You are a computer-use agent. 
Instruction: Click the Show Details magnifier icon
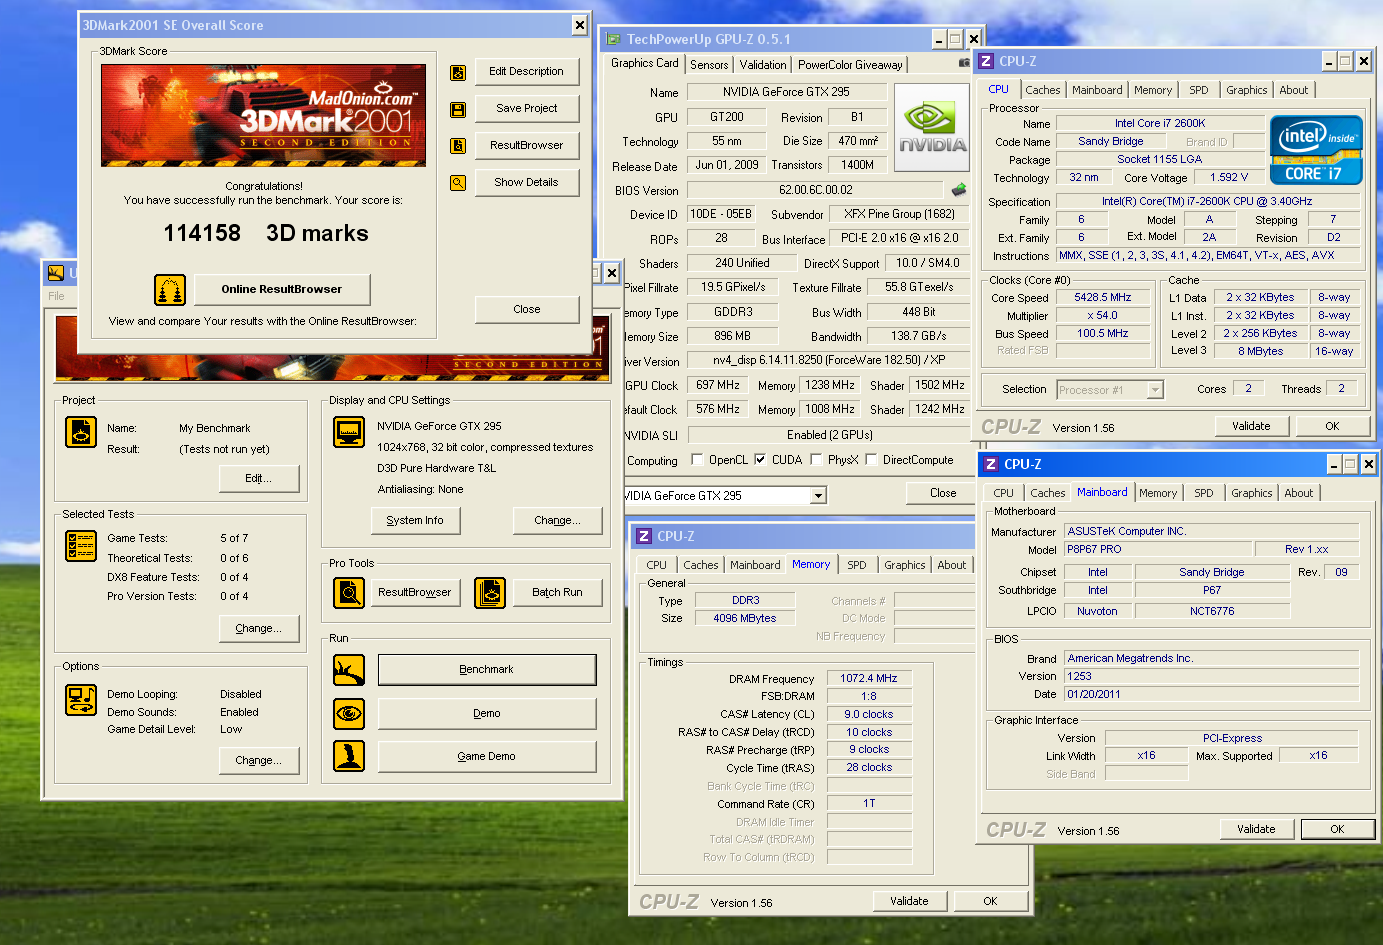pyautogui.click(x=458, y=183)
